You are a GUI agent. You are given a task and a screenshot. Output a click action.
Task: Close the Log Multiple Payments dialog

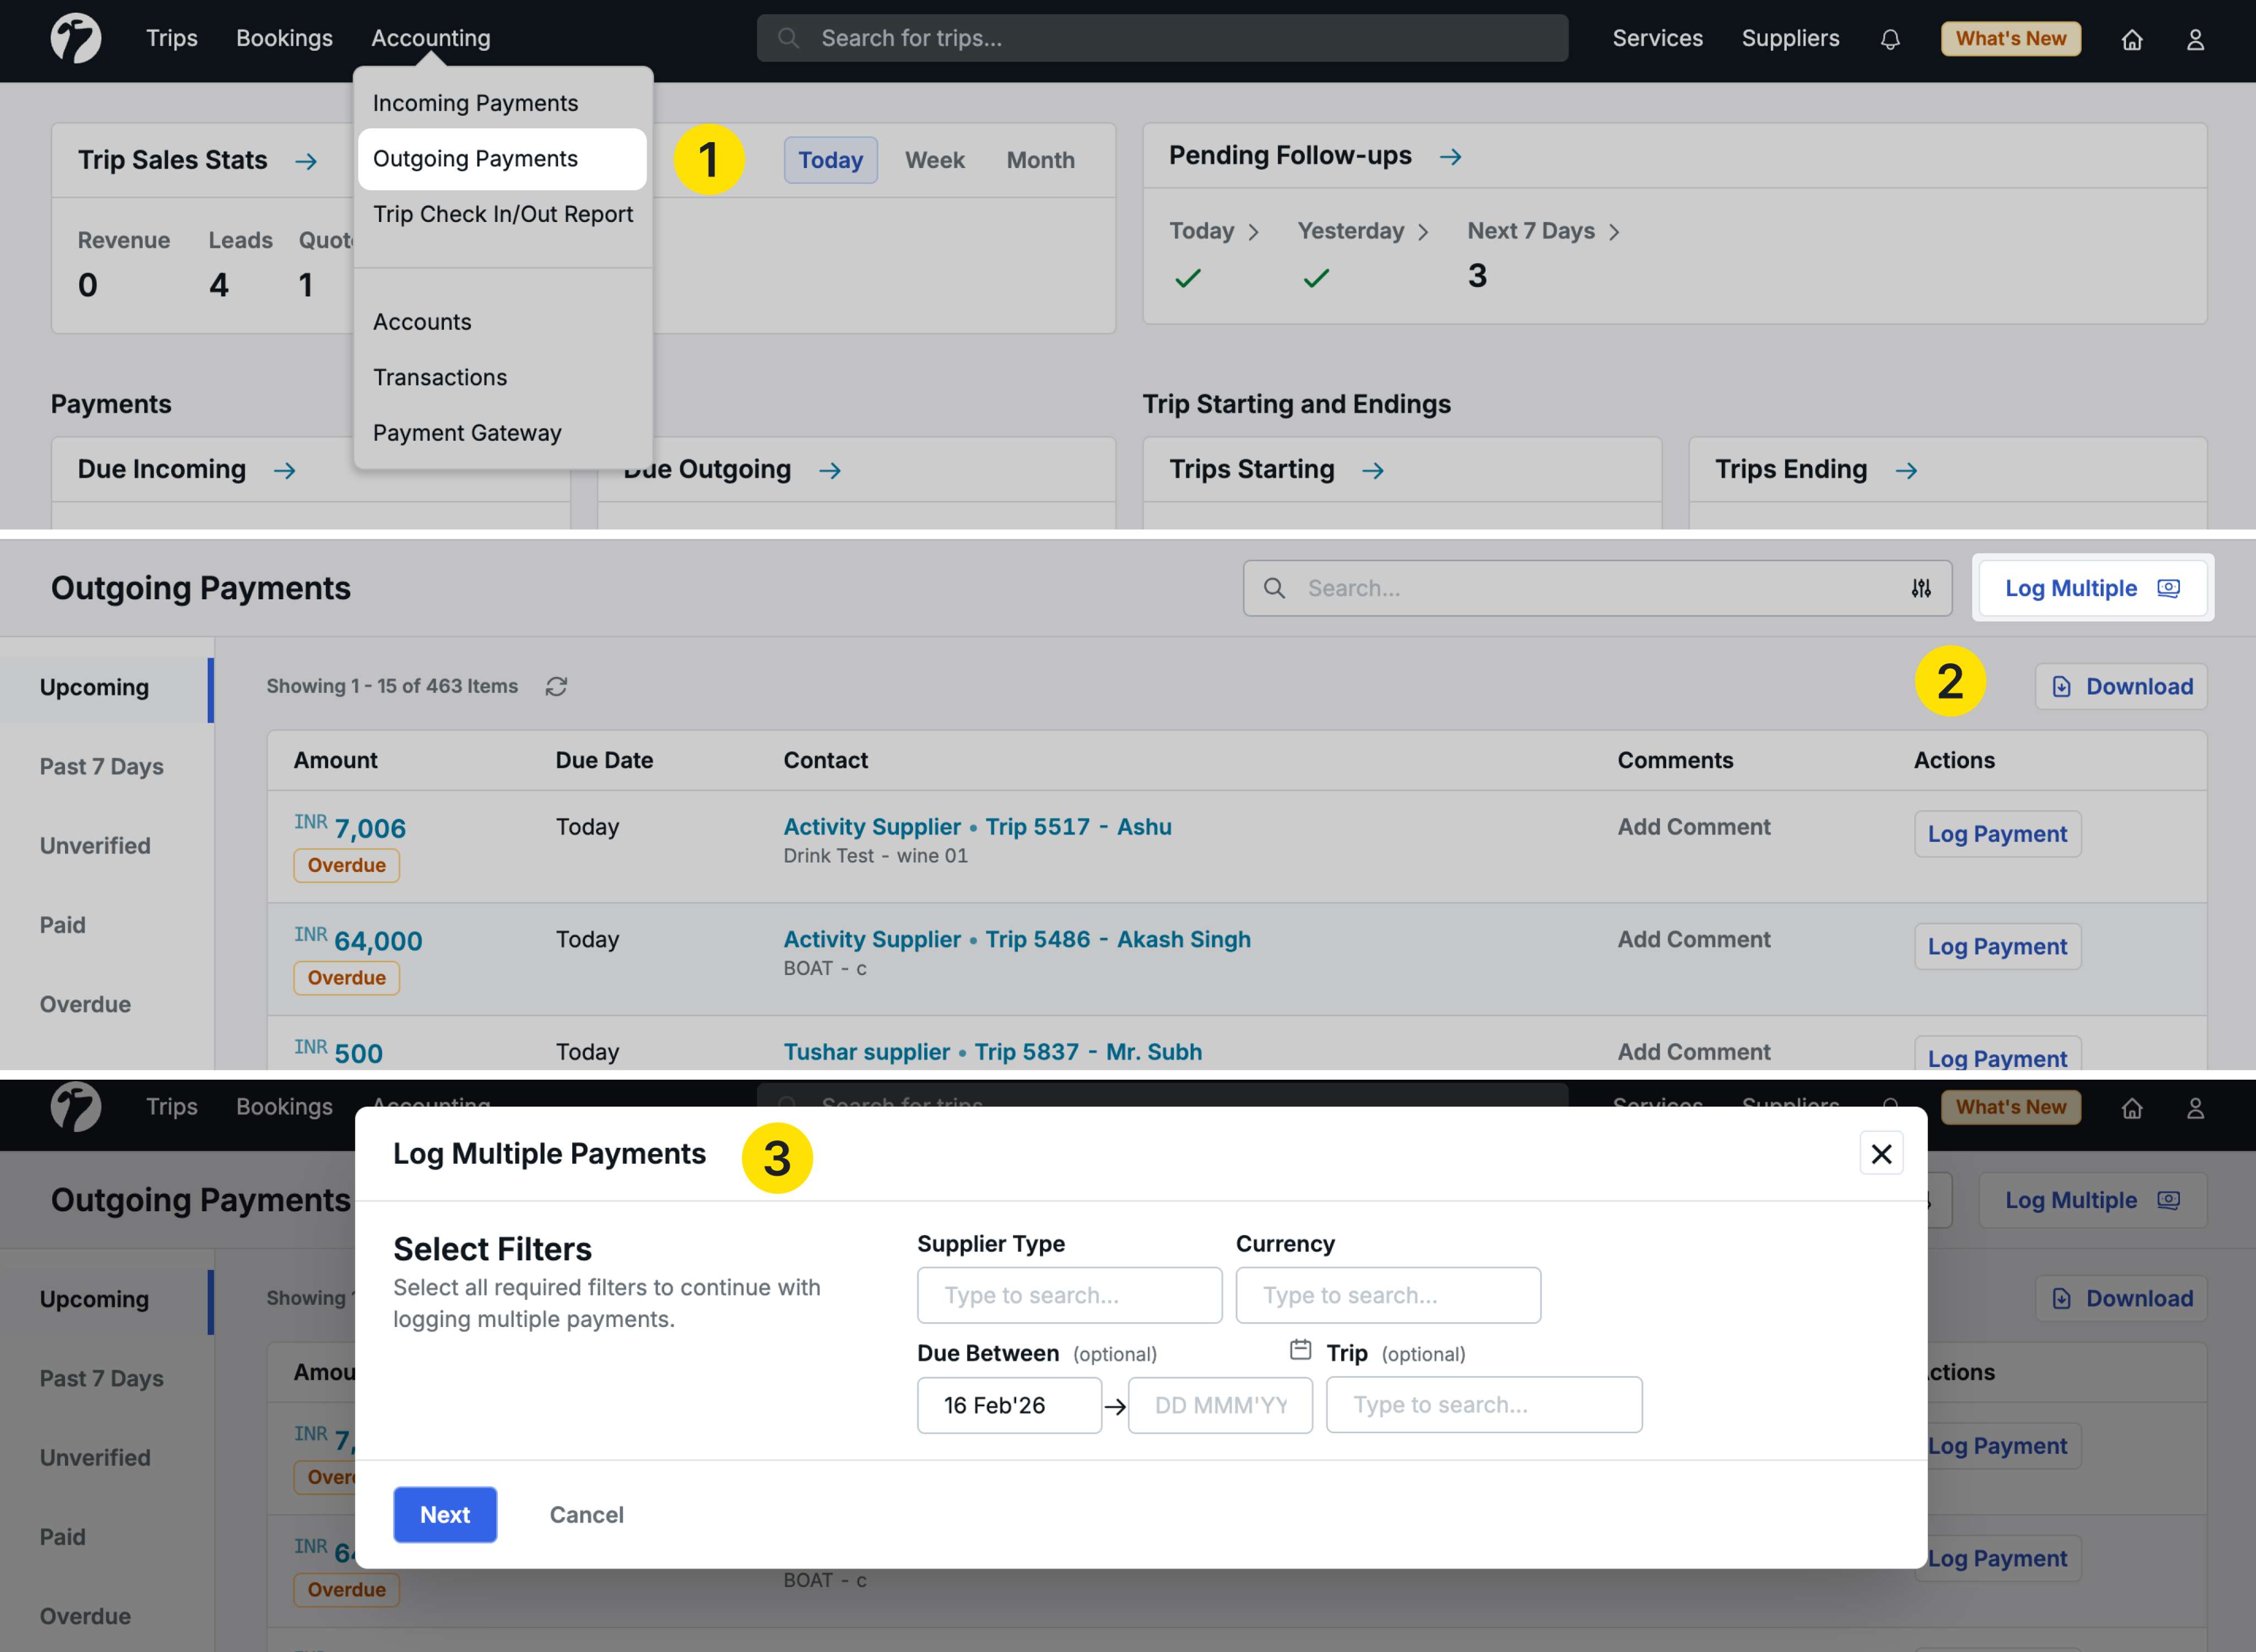pyautogui.click(x=1880, y=1154)
